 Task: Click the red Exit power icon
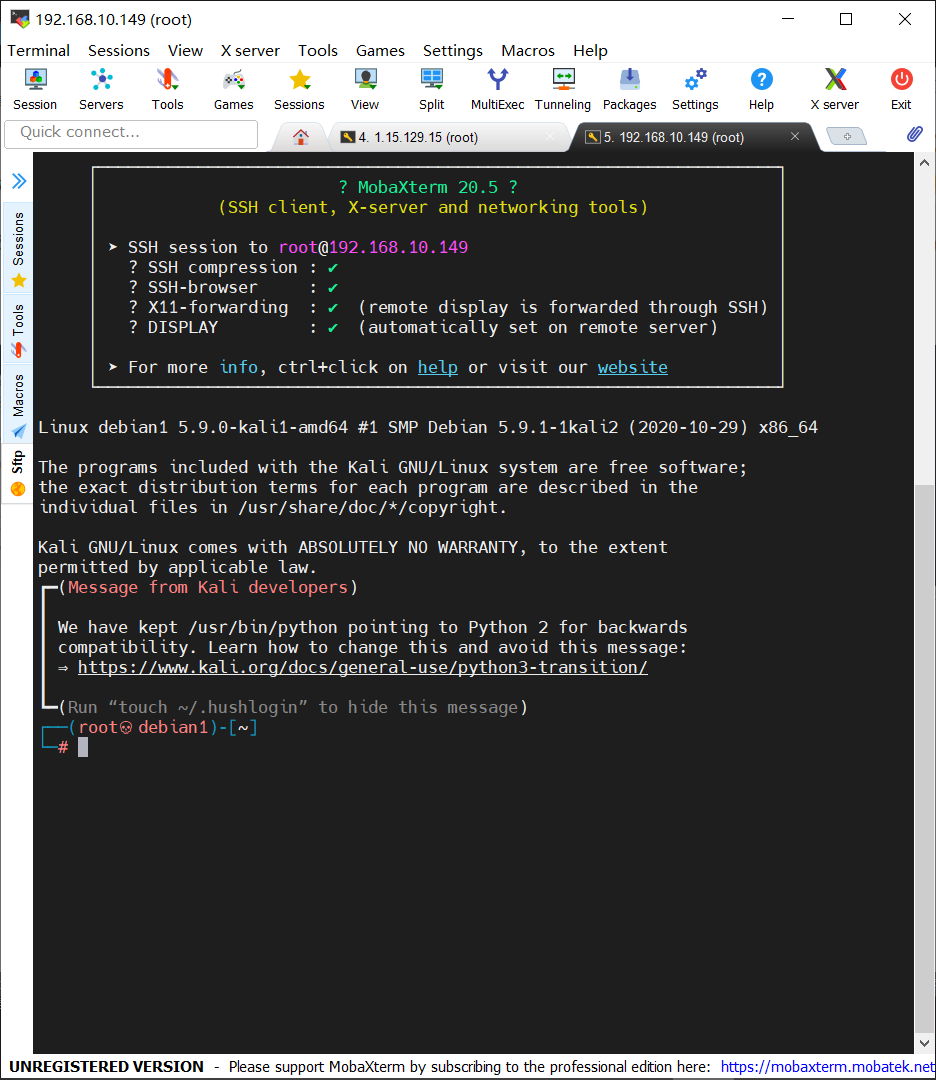[x=901, y=90]
